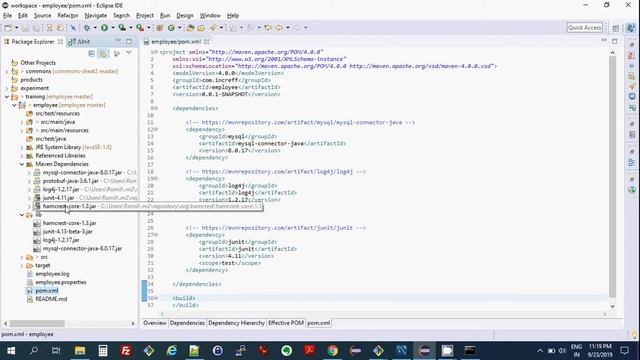640x360 pixels.
Task: Maximize the editor area
Action: 615,41
